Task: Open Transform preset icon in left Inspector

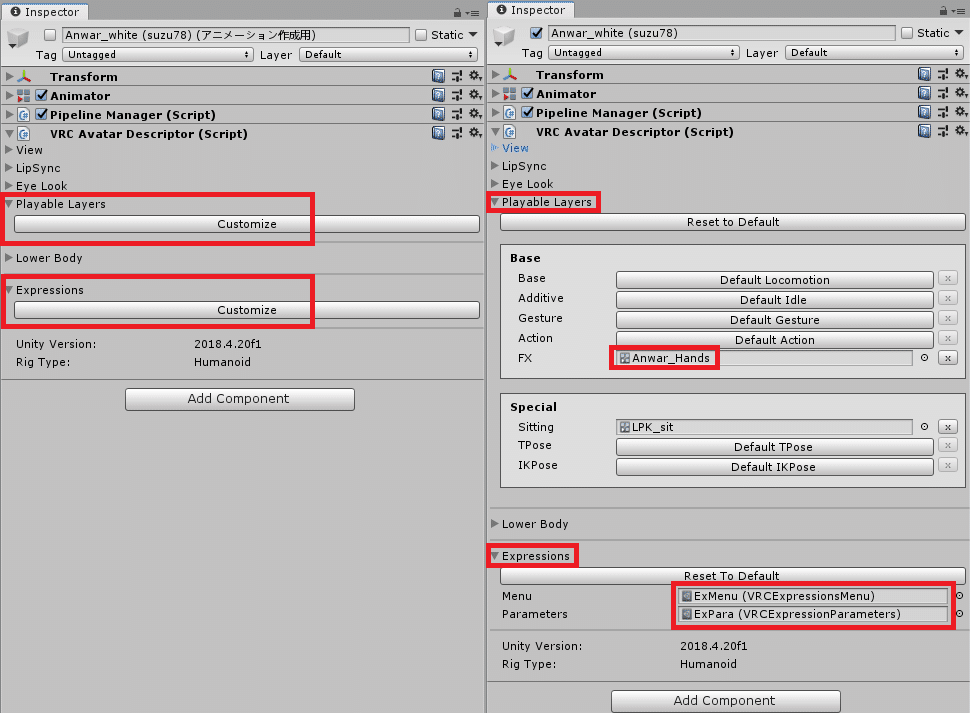Action: [x=457, y=76]
